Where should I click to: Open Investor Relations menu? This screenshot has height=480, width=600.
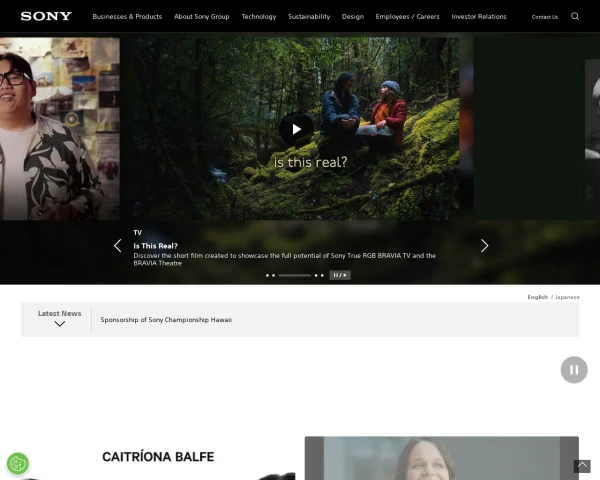point(479,16)
